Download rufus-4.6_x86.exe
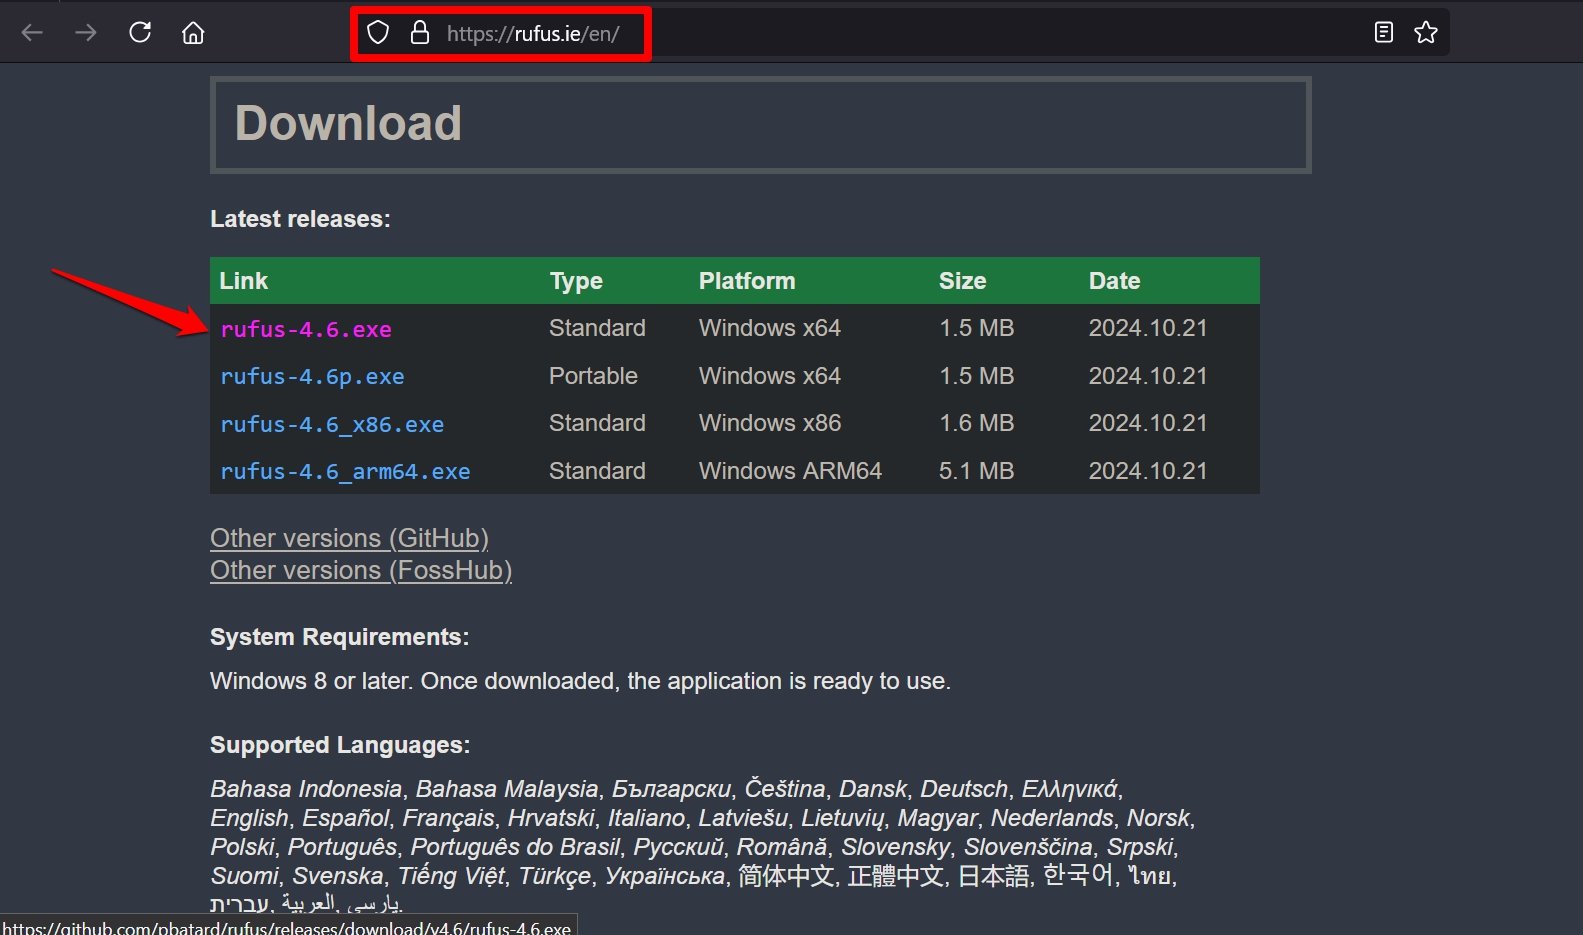This screenshot has width=1583, height=935. pyautogui.click(x=332, y=424)
